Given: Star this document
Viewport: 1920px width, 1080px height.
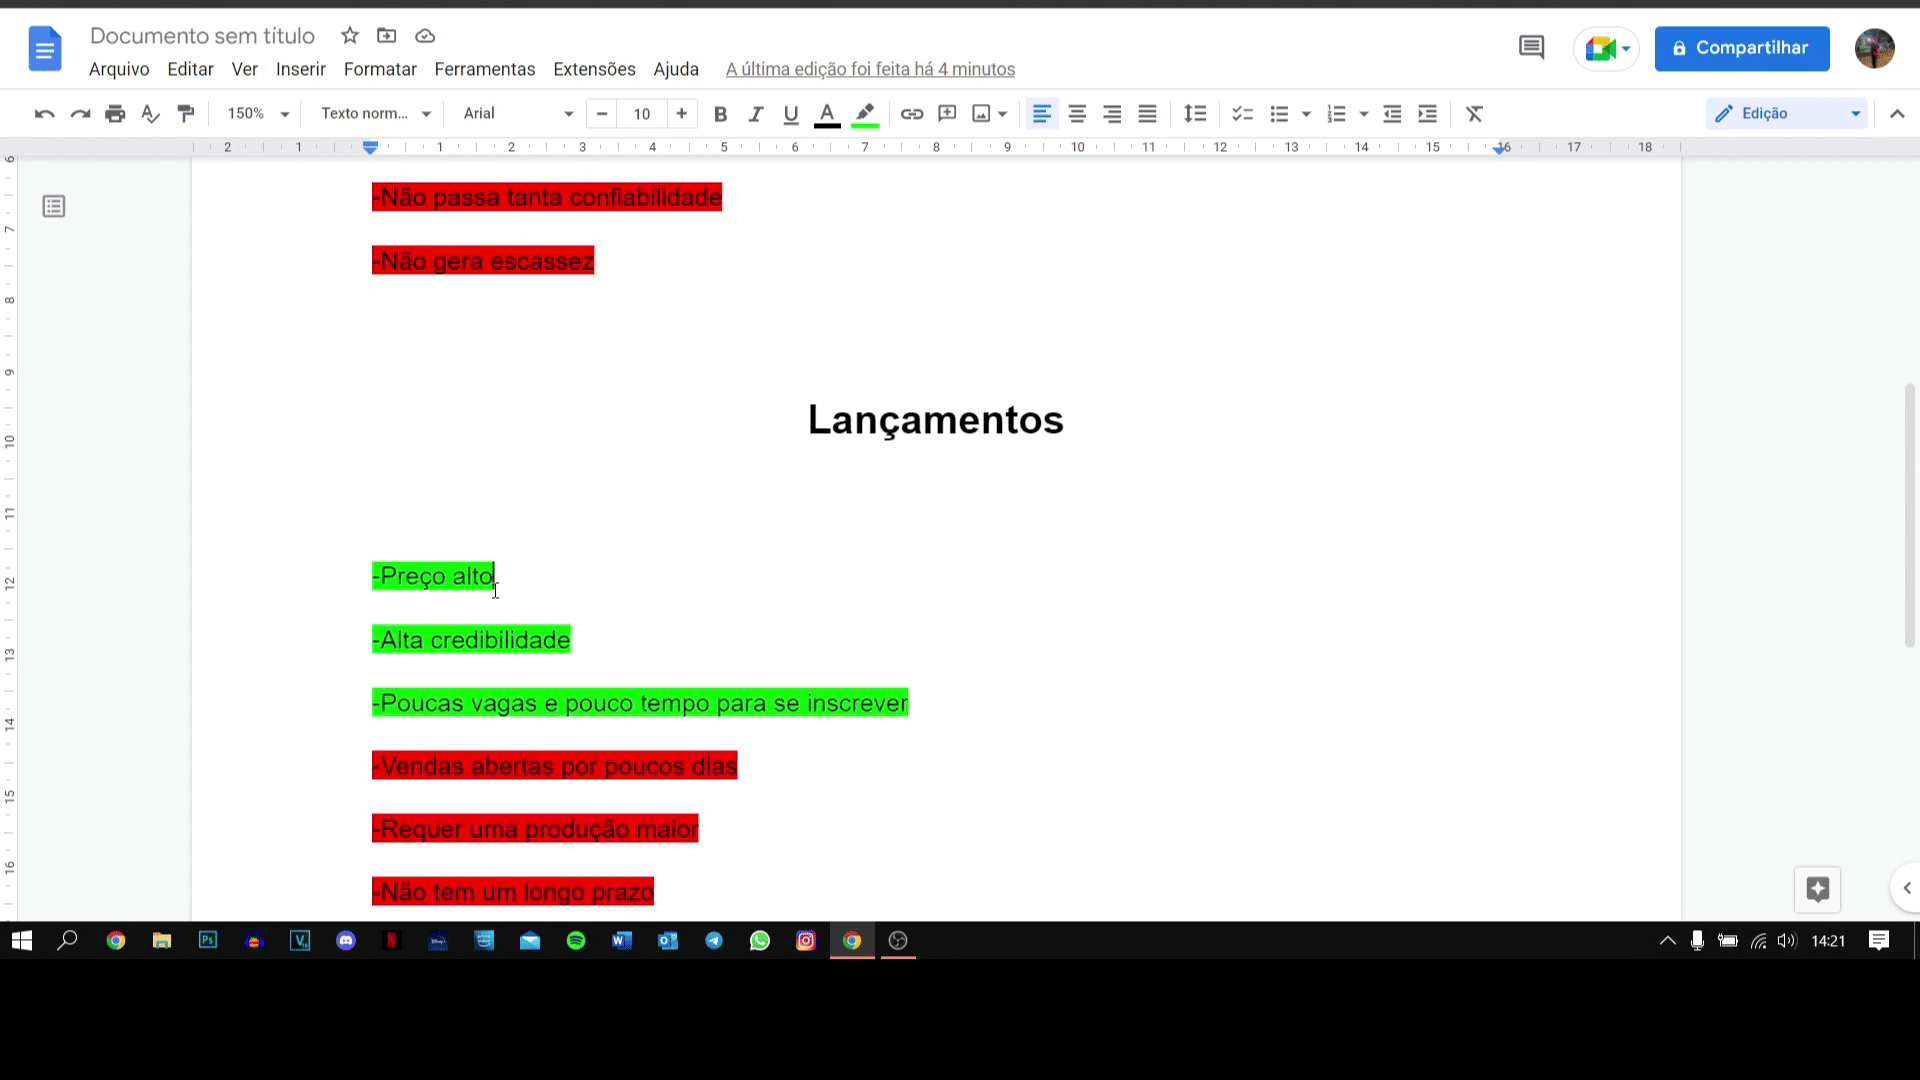Looking at the screenshot, I should [x=349, y=36].
